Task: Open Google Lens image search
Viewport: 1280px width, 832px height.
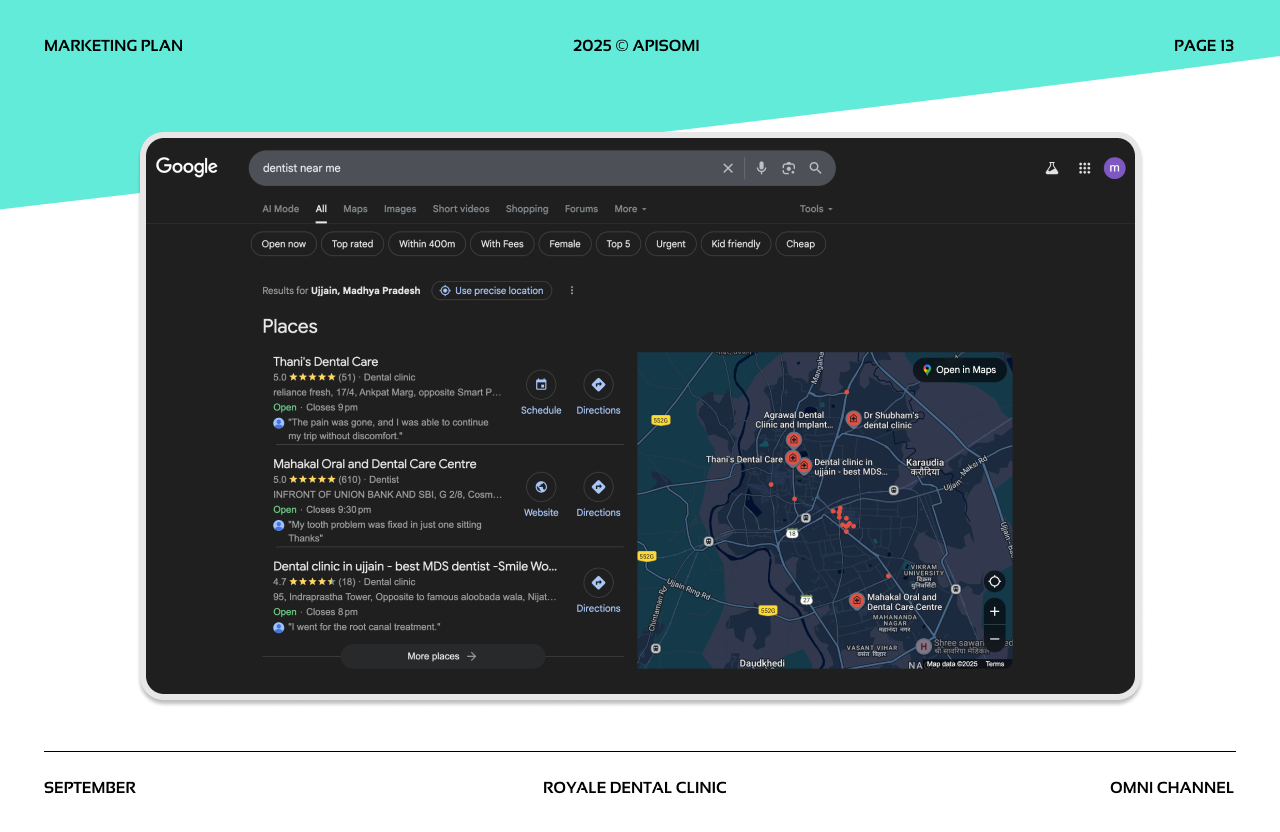Action: coord(788,168)
